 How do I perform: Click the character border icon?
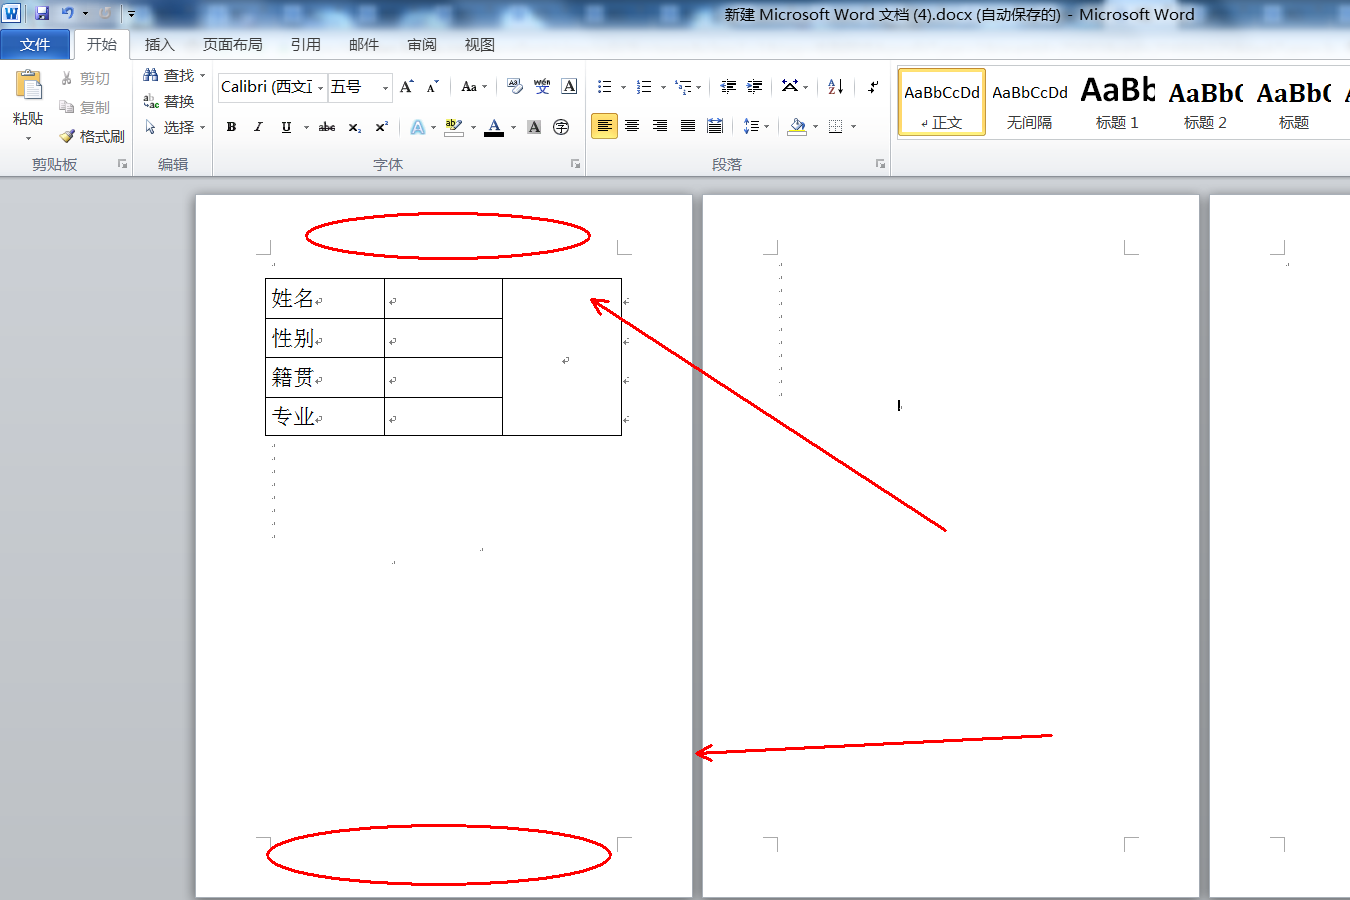[x=569, y=87]
